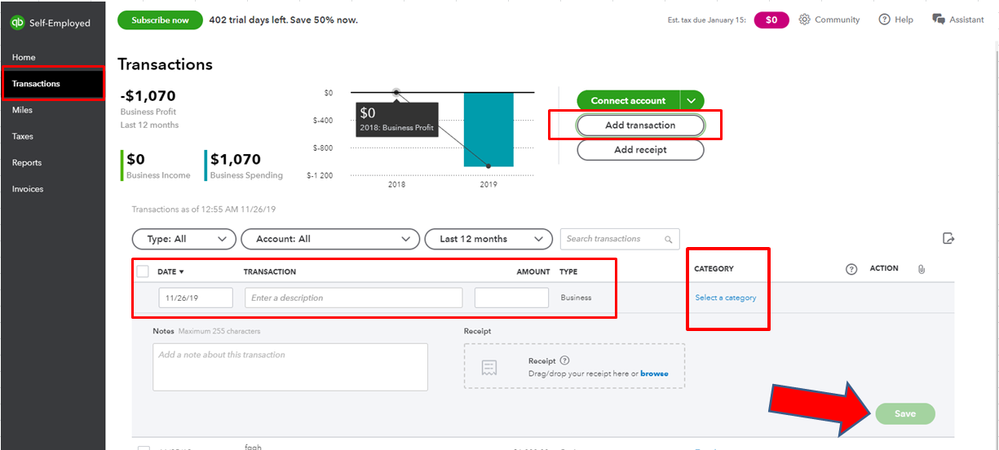Image resolution: width=999 pixels, height=450 pixels.
Task: Expand the Last 12 months dropdown
Action: (x=488, y=239)
